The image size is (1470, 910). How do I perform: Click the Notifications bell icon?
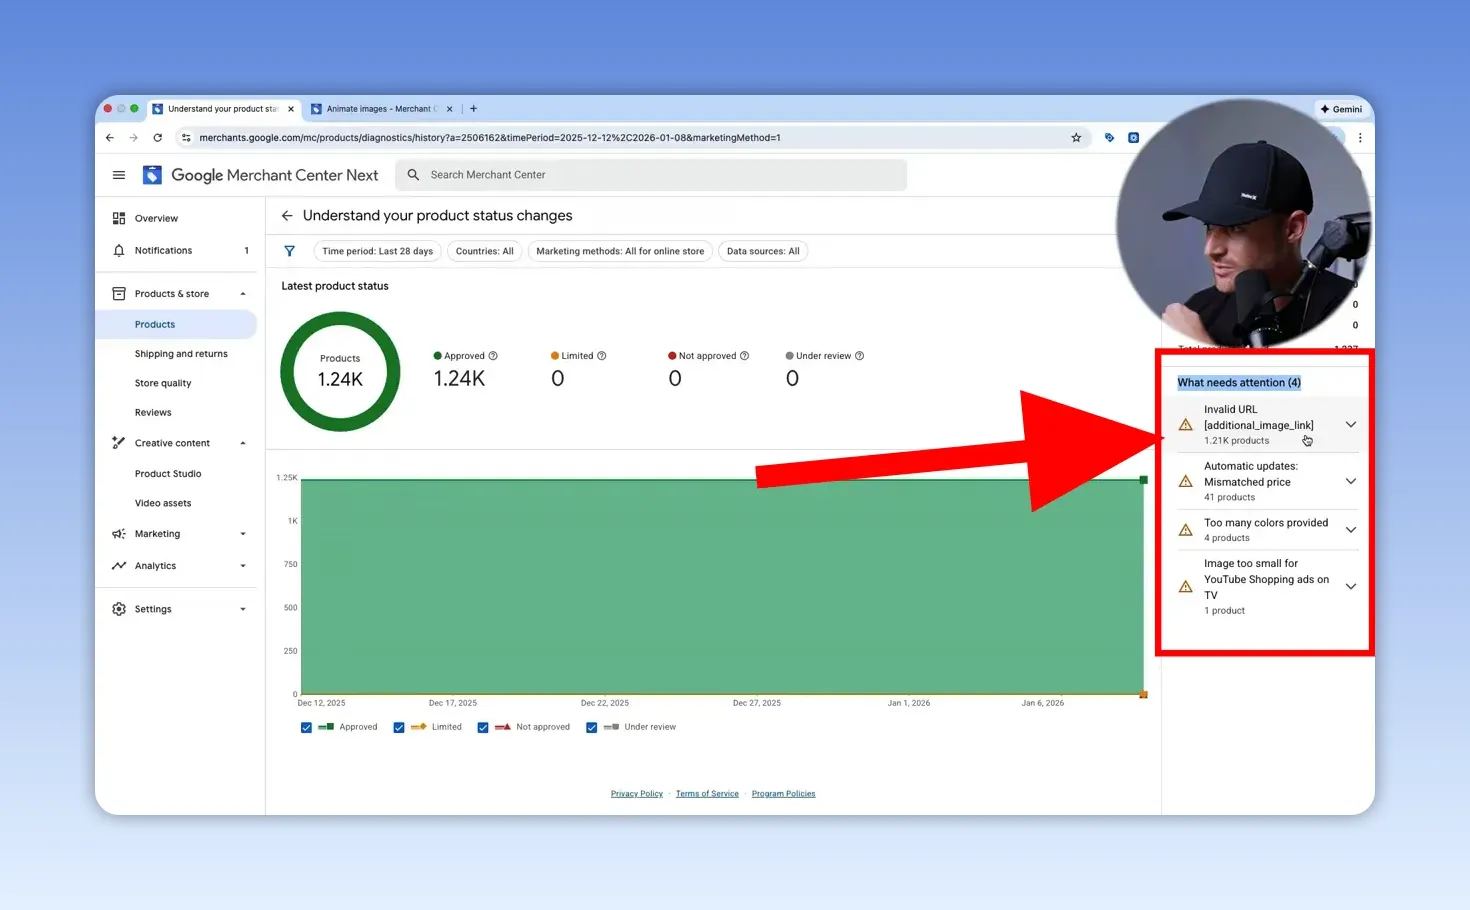119,251
